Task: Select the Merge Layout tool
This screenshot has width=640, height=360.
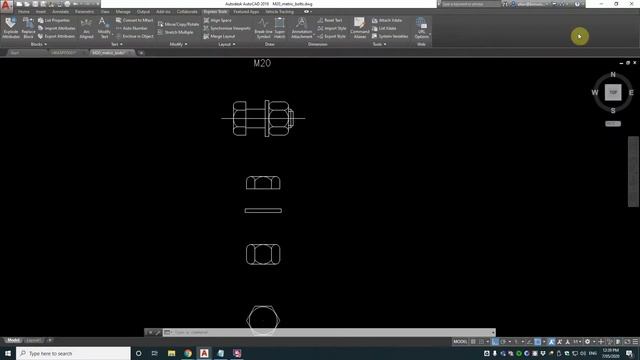Action: pos(219,36)
